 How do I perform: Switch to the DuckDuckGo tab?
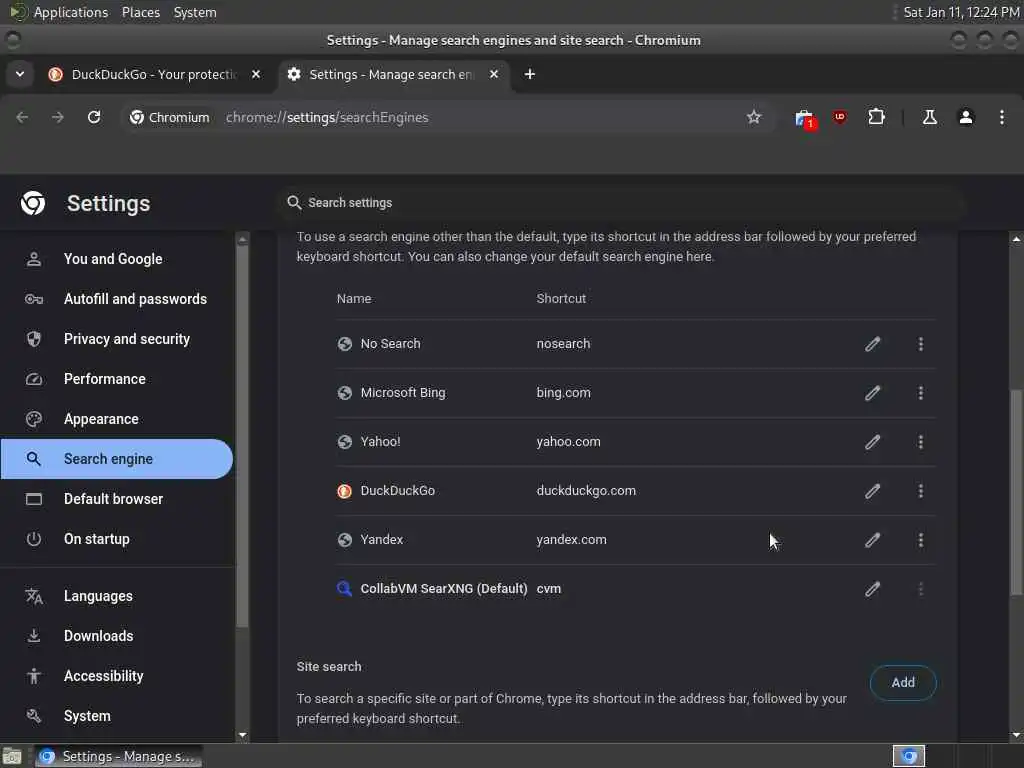tap(155, 74)
